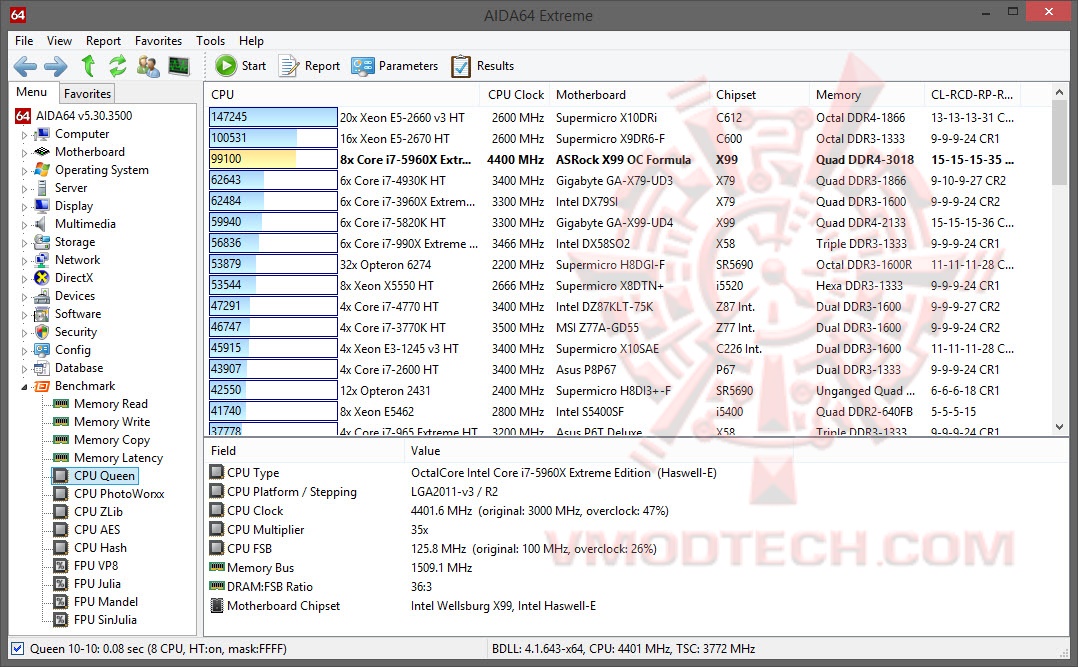
Task: Click the Report document icon
Action: pos(289,66)
